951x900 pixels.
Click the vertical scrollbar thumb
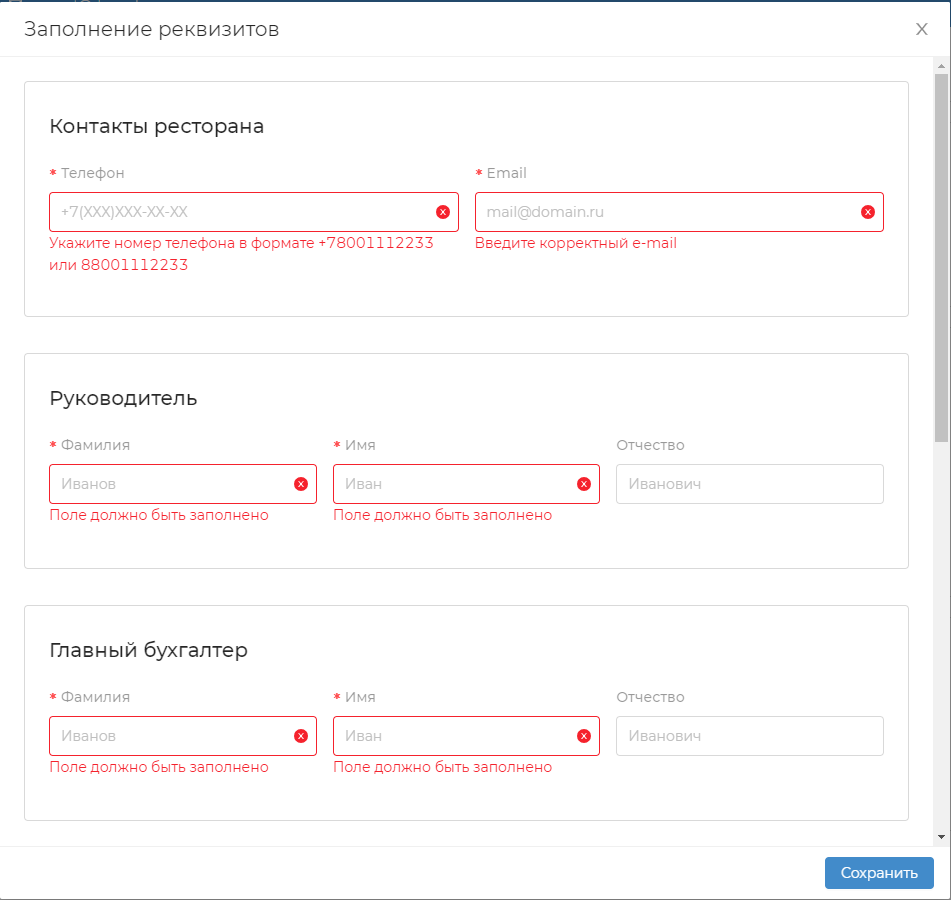point(941,257)
